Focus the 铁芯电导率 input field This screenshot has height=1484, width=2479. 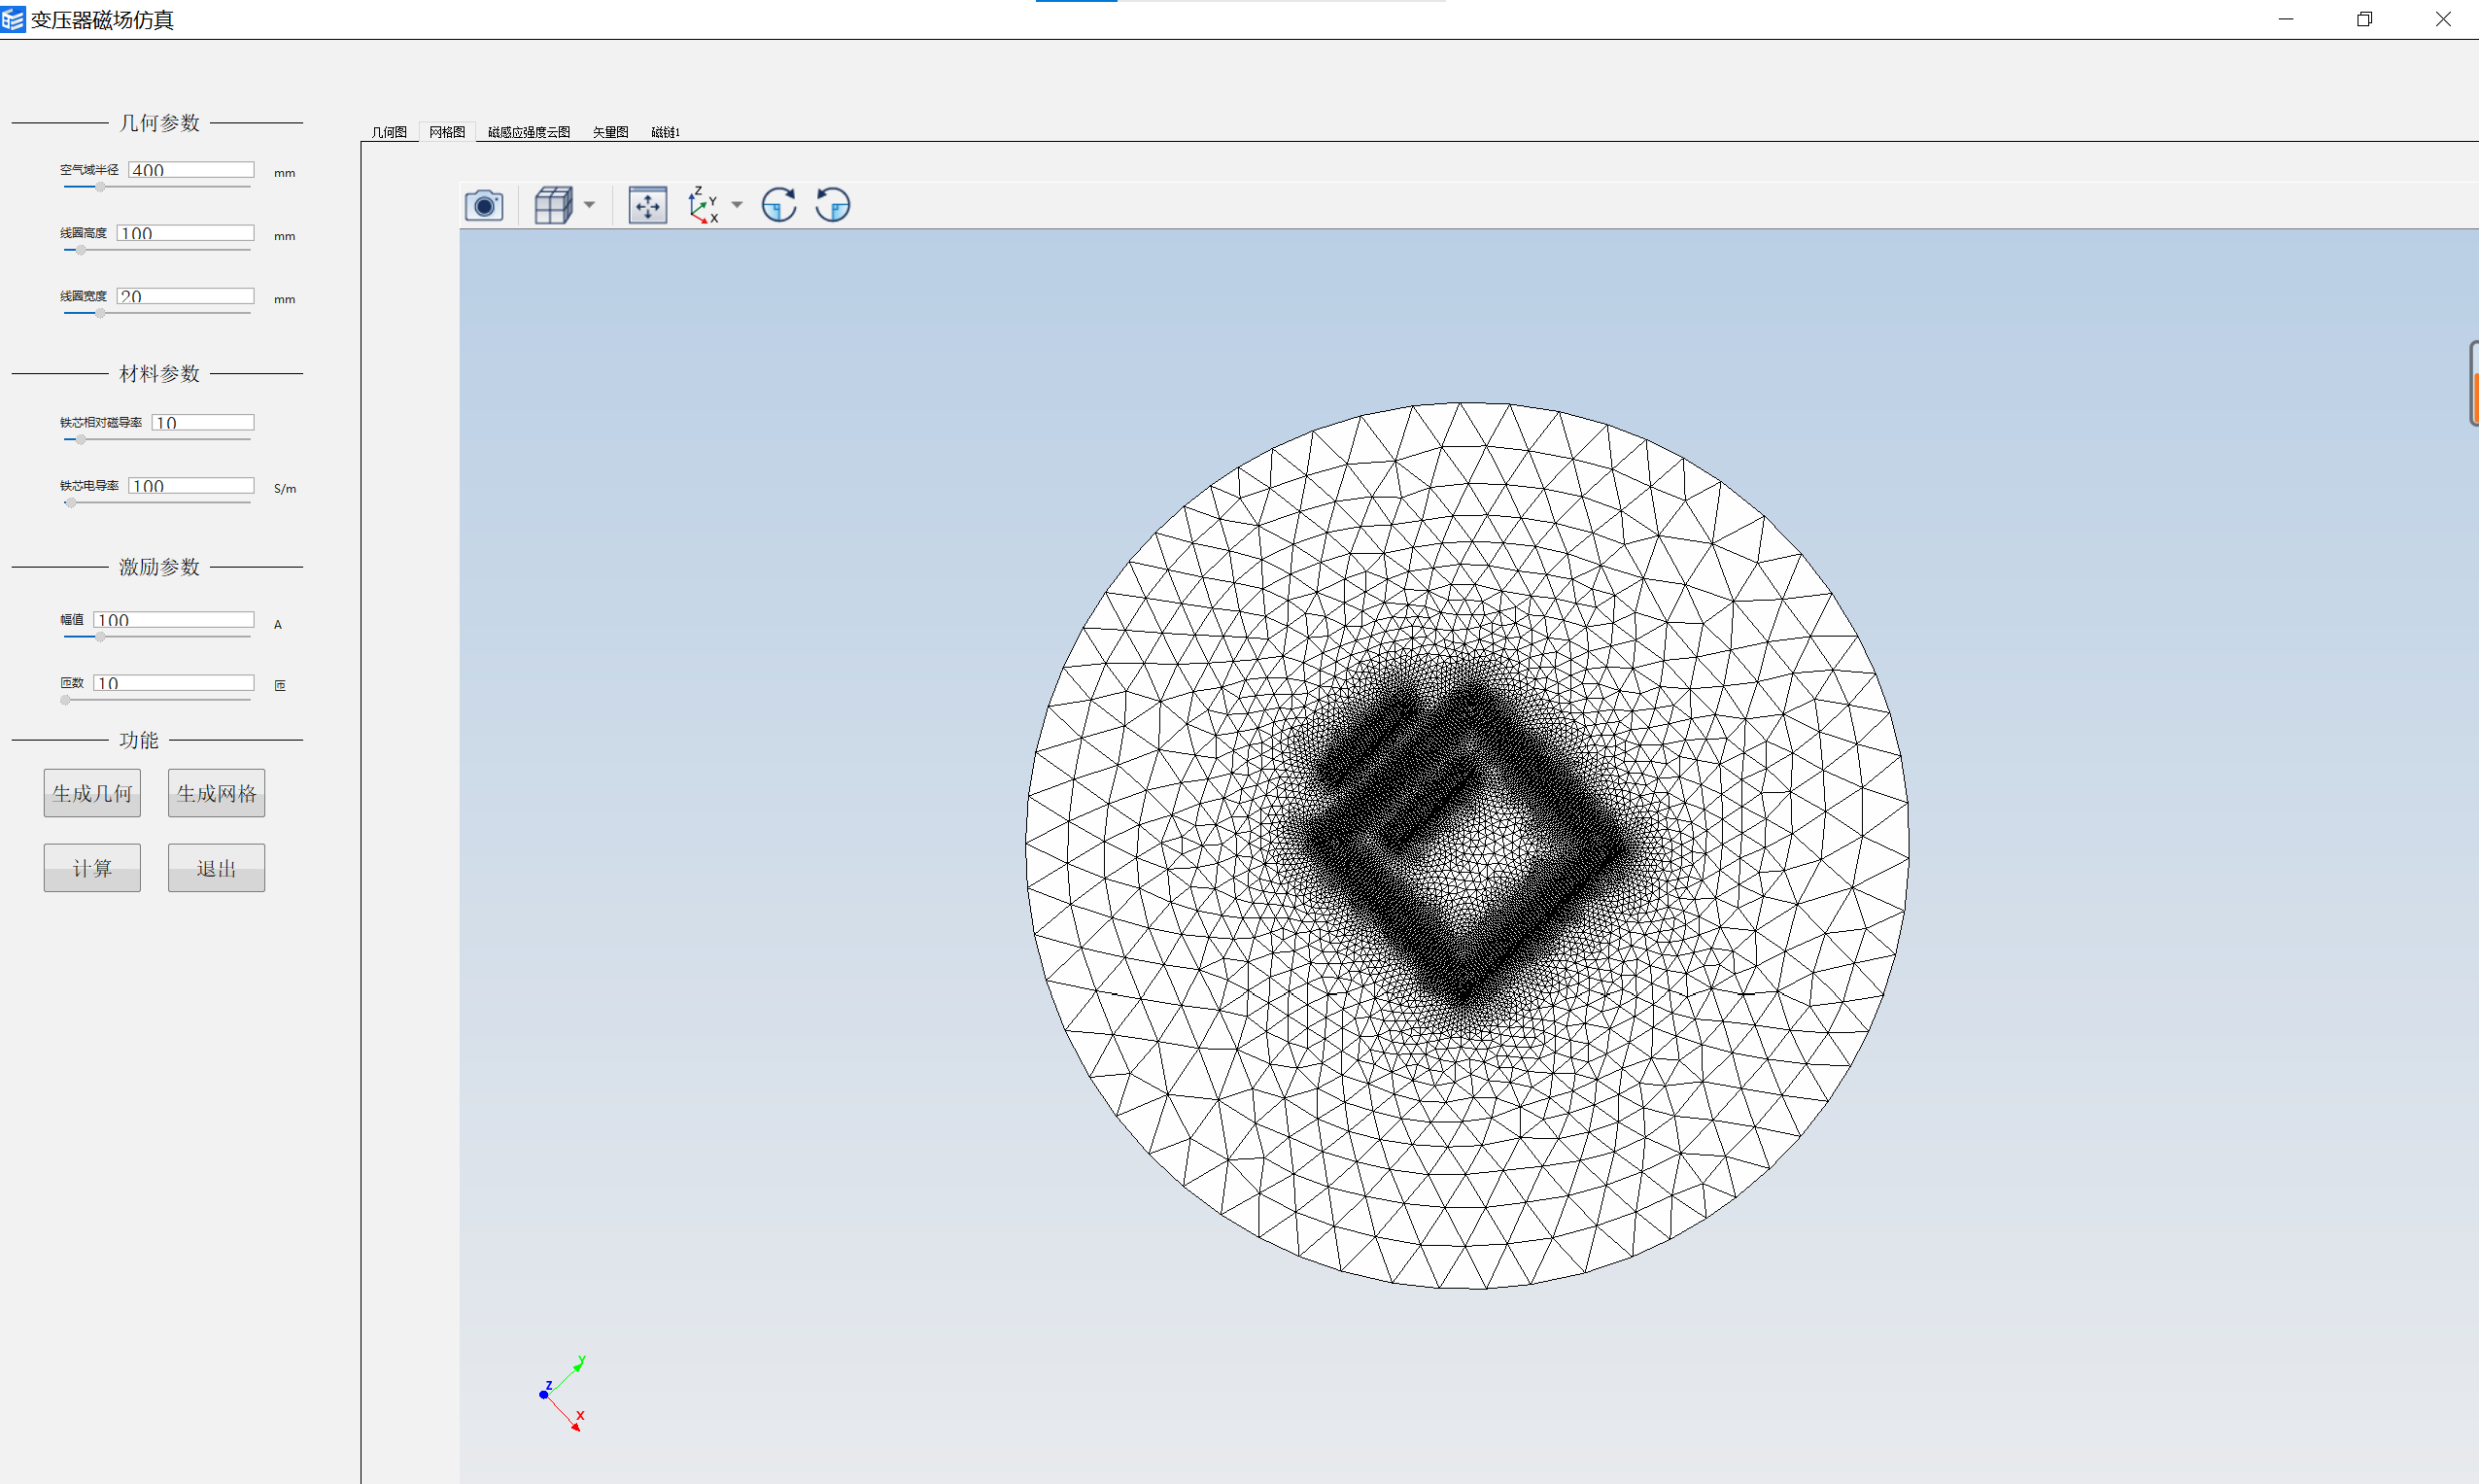tap(191, 485)
